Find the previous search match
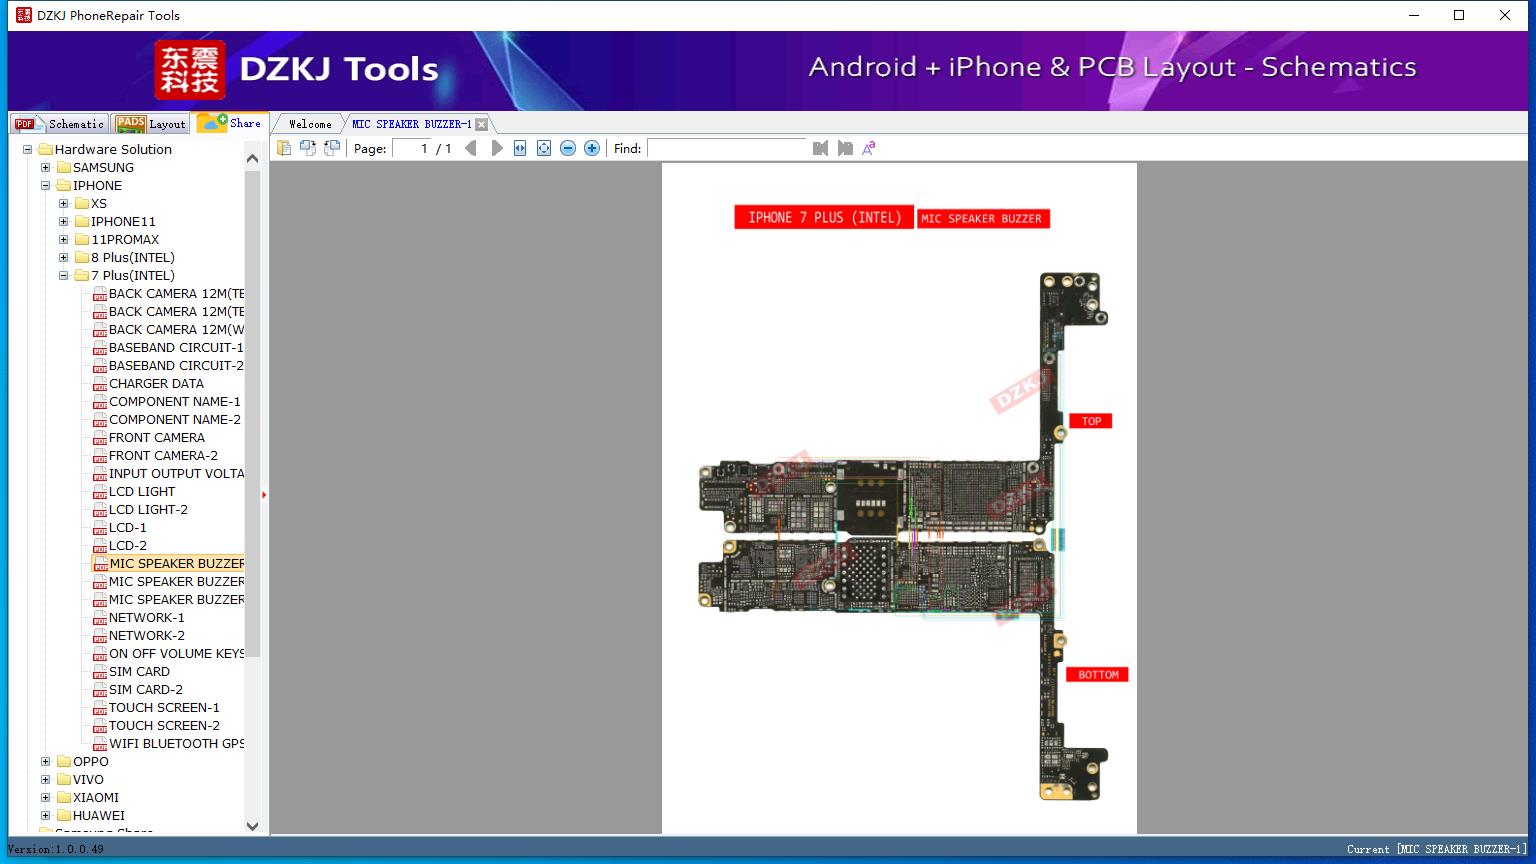 pyautogui.click(x=821, y=148)
